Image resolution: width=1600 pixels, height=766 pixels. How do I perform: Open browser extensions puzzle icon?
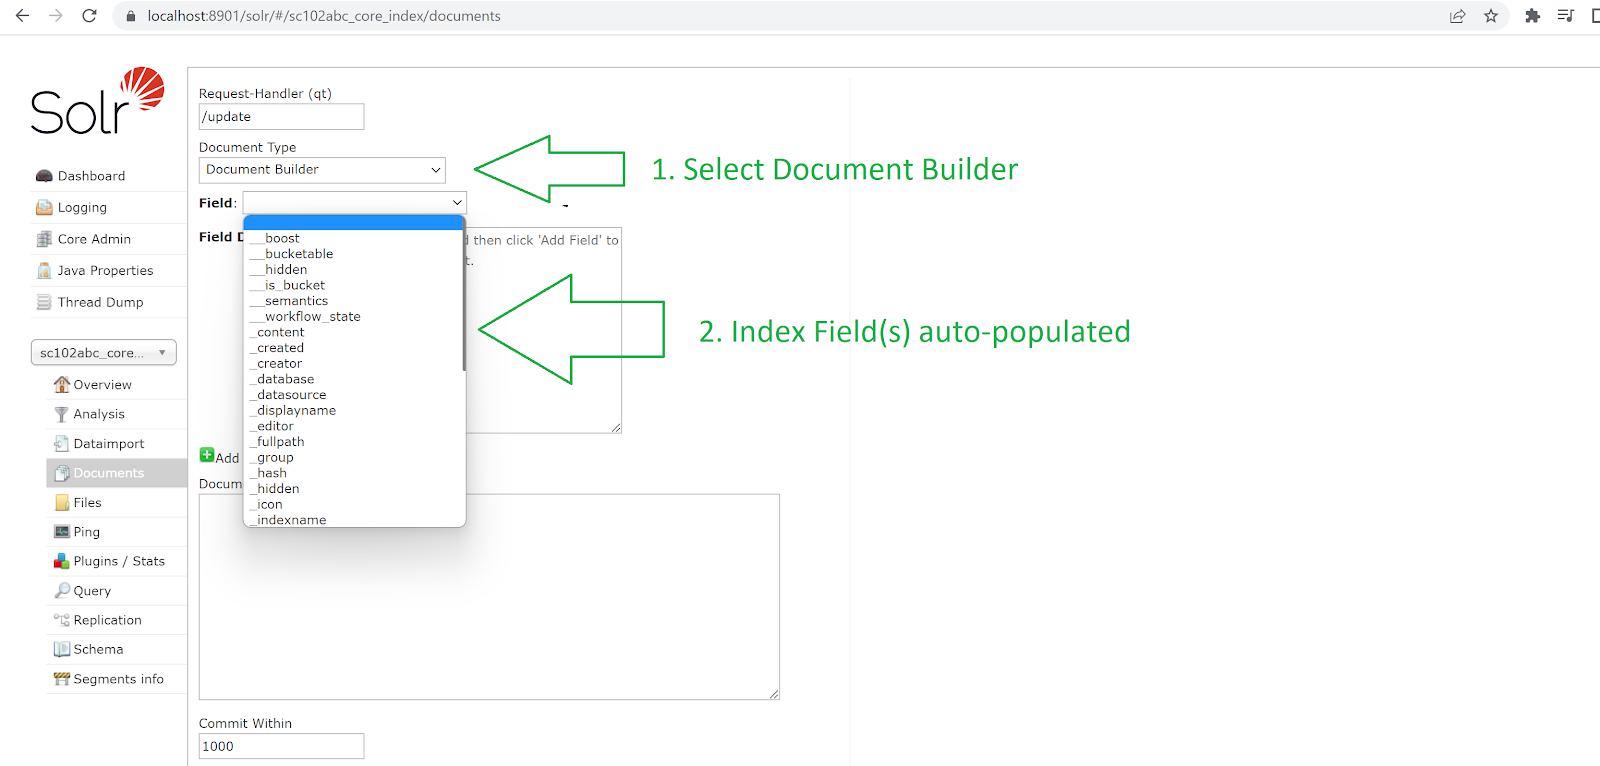1532,16
